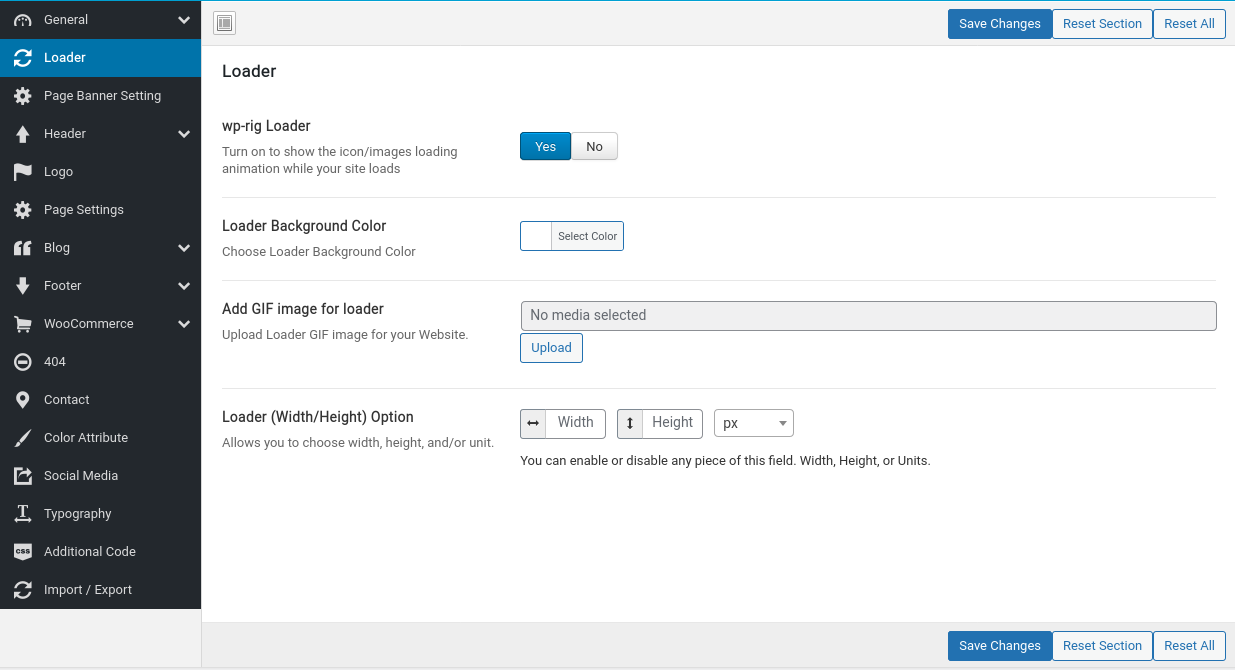Click the Footer down-arrow icon
Image resolution: width=1235 pixels, height=670 pixels.
tap(22, 286)
